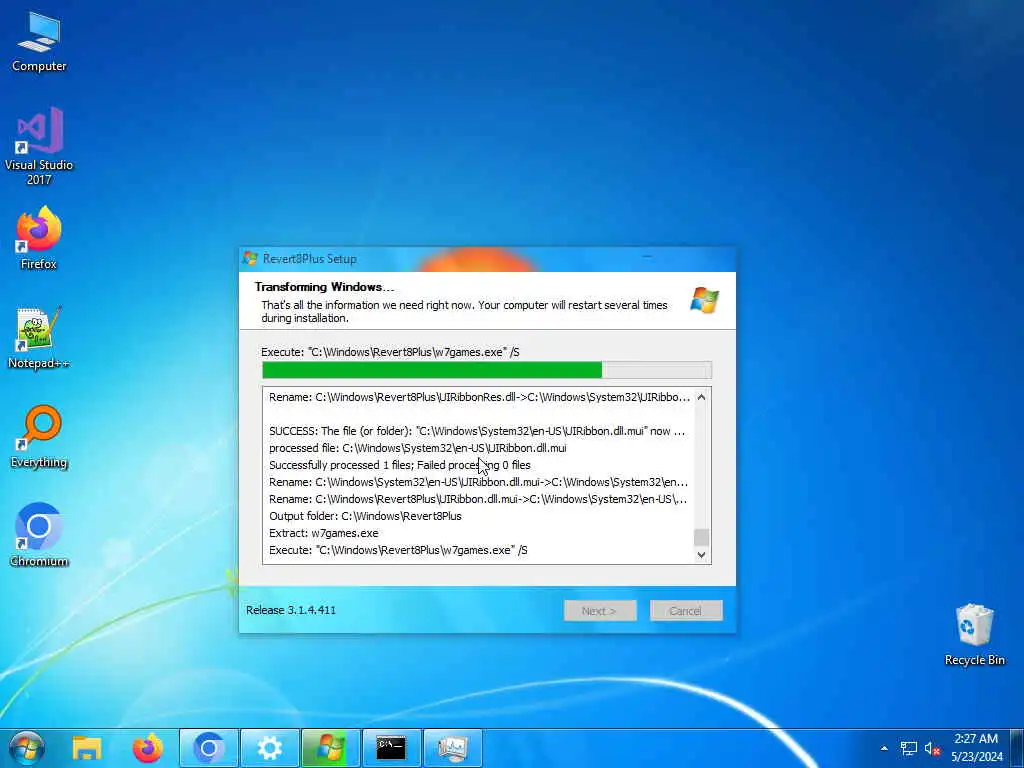Open File Explorer from the taskbar
Image resolution: width=1024 pixels, height=768 pixels.
[x=87, y=748]
